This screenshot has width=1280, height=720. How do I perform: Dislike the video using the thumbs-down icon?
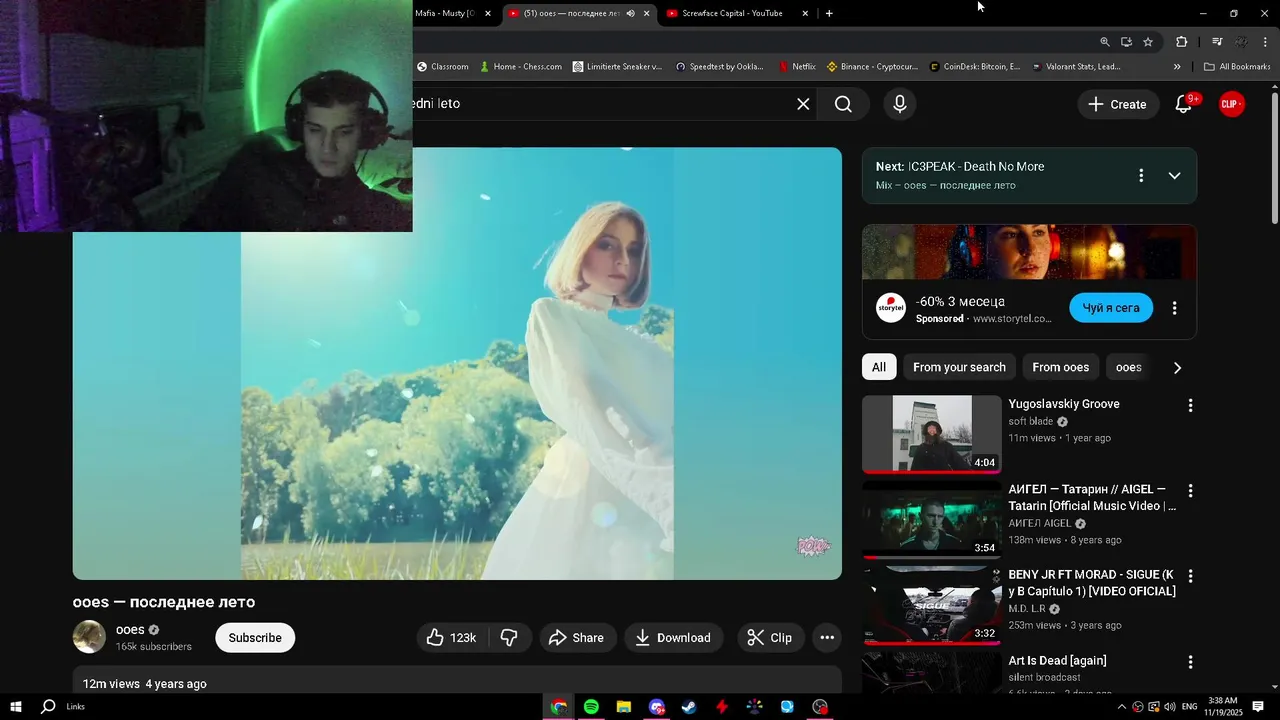coord(509,638)
